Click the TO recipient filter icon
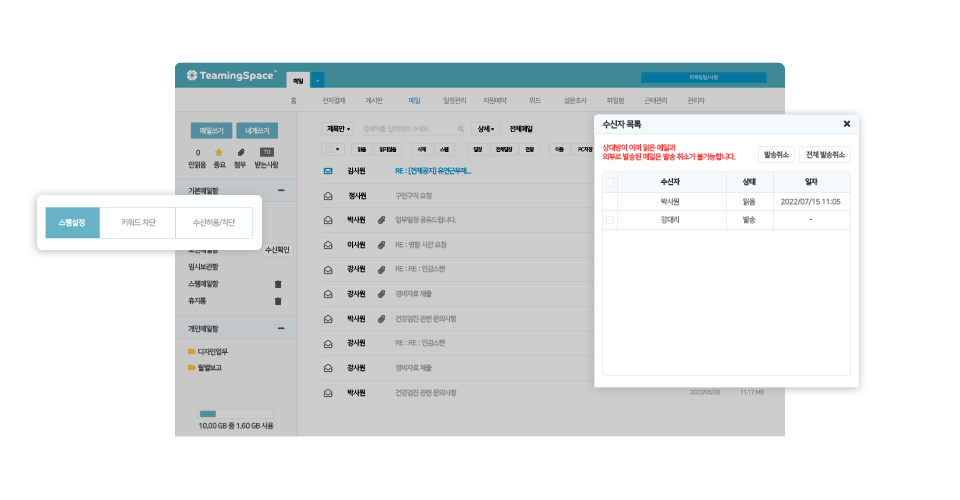Viewport: 960px width, 500px height. [266, 152]
